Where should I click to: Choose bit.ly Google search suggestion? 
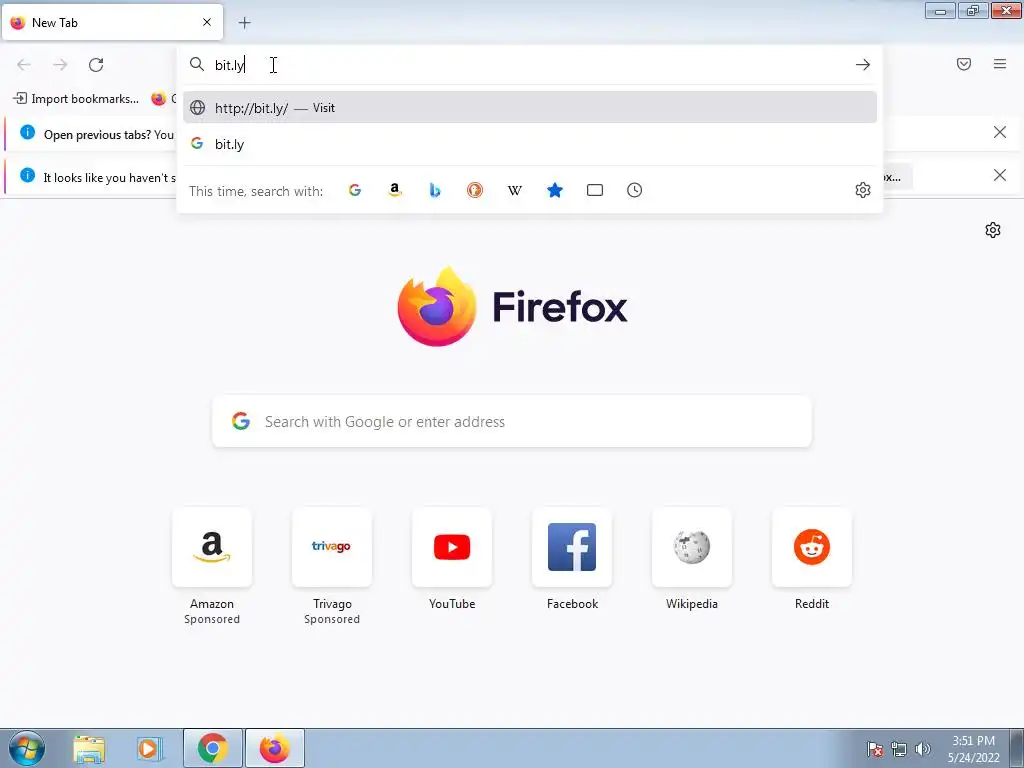(x=530, y=144)
